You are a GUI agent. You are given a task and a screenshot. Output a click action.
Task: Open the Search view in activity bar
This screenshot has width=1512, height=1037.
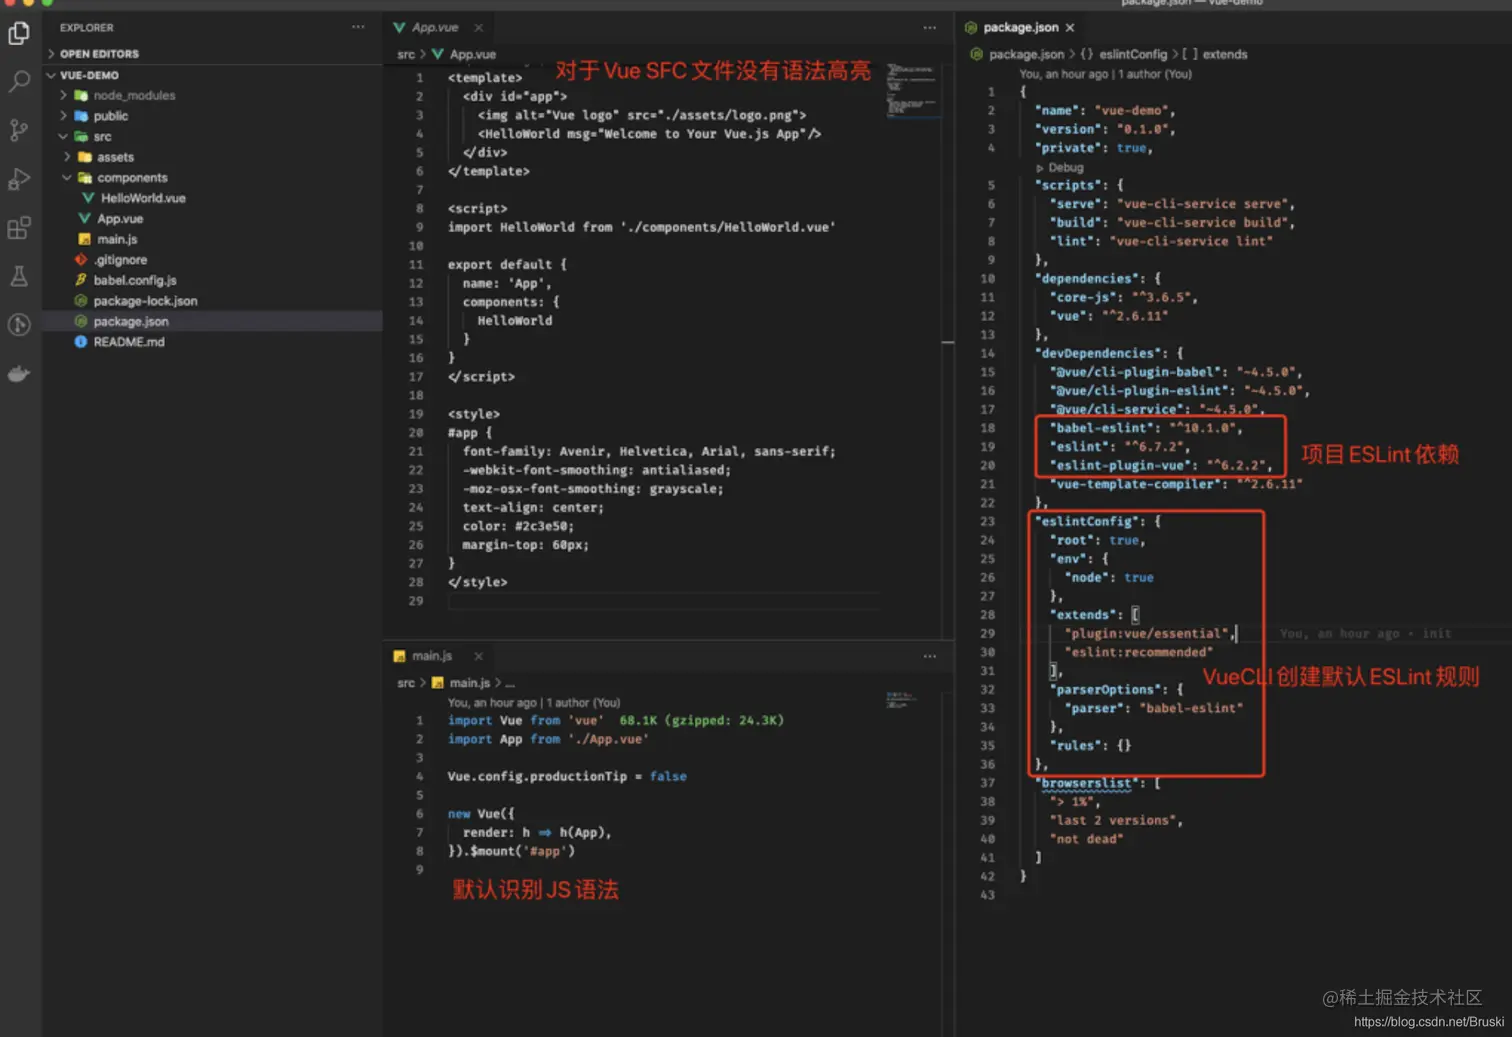click(19, 81)
